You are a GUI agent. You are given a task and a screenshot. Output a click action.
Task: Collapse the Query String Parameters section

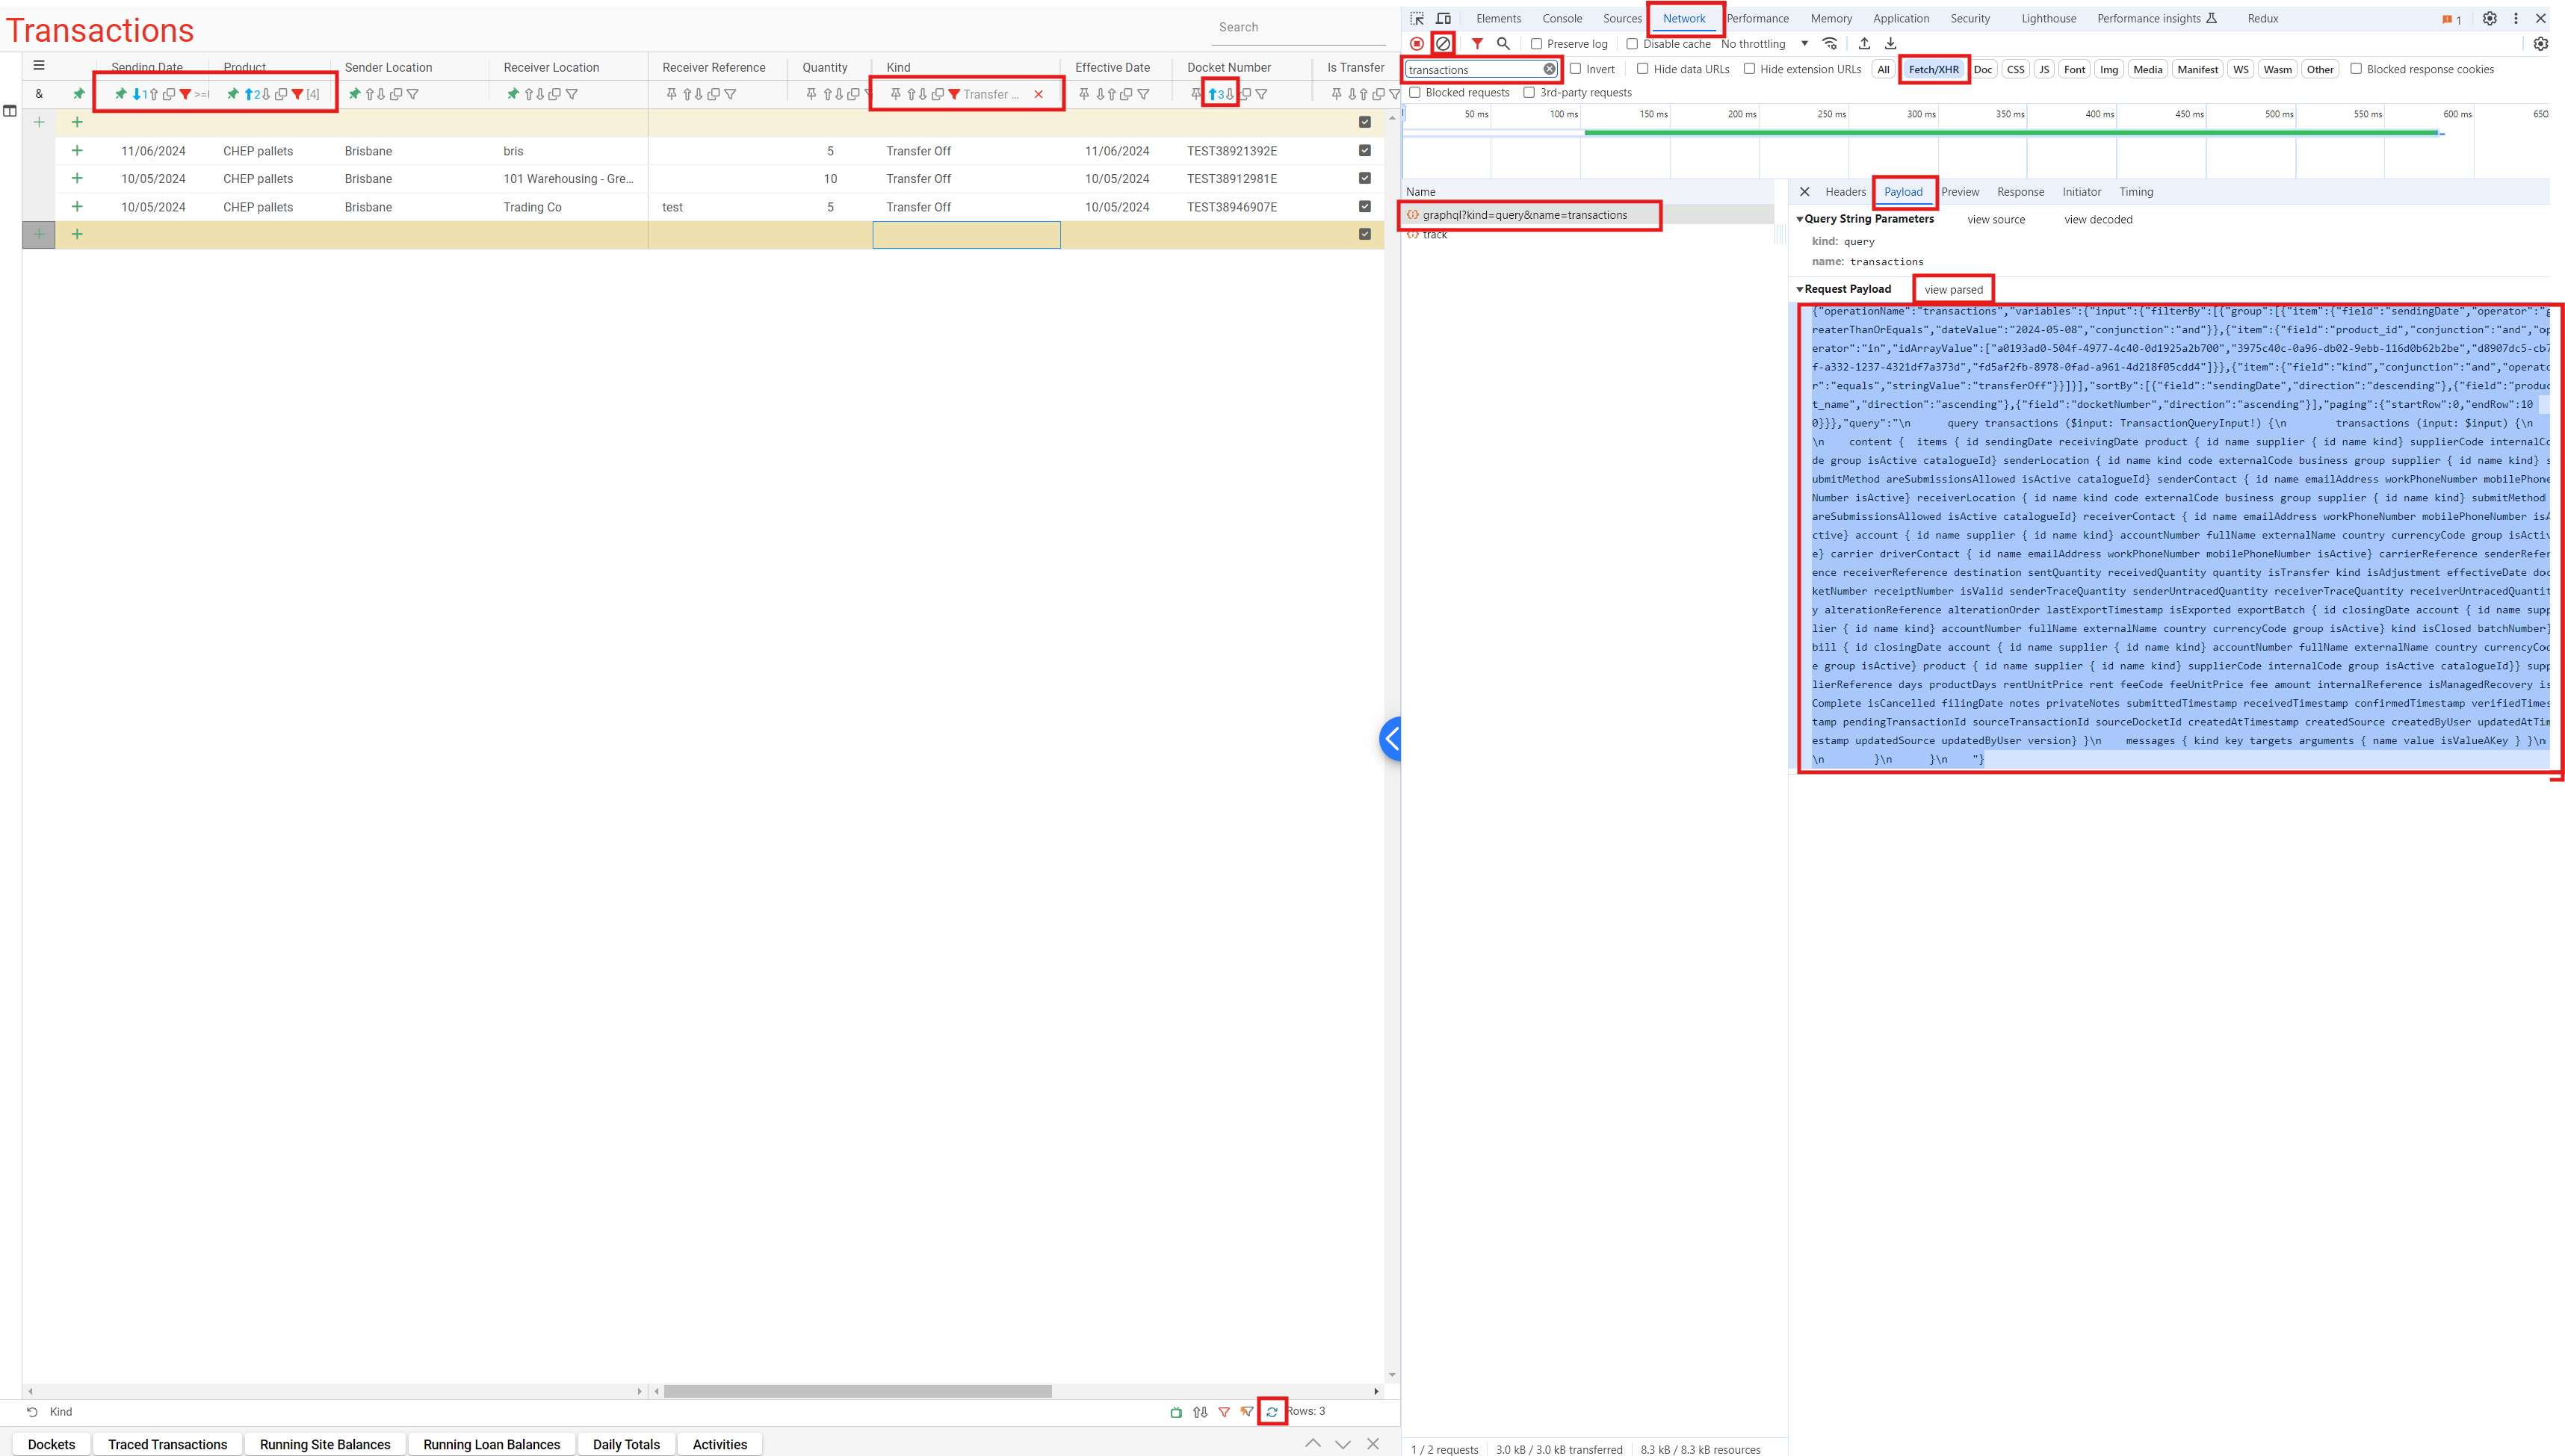(1801, 218)
